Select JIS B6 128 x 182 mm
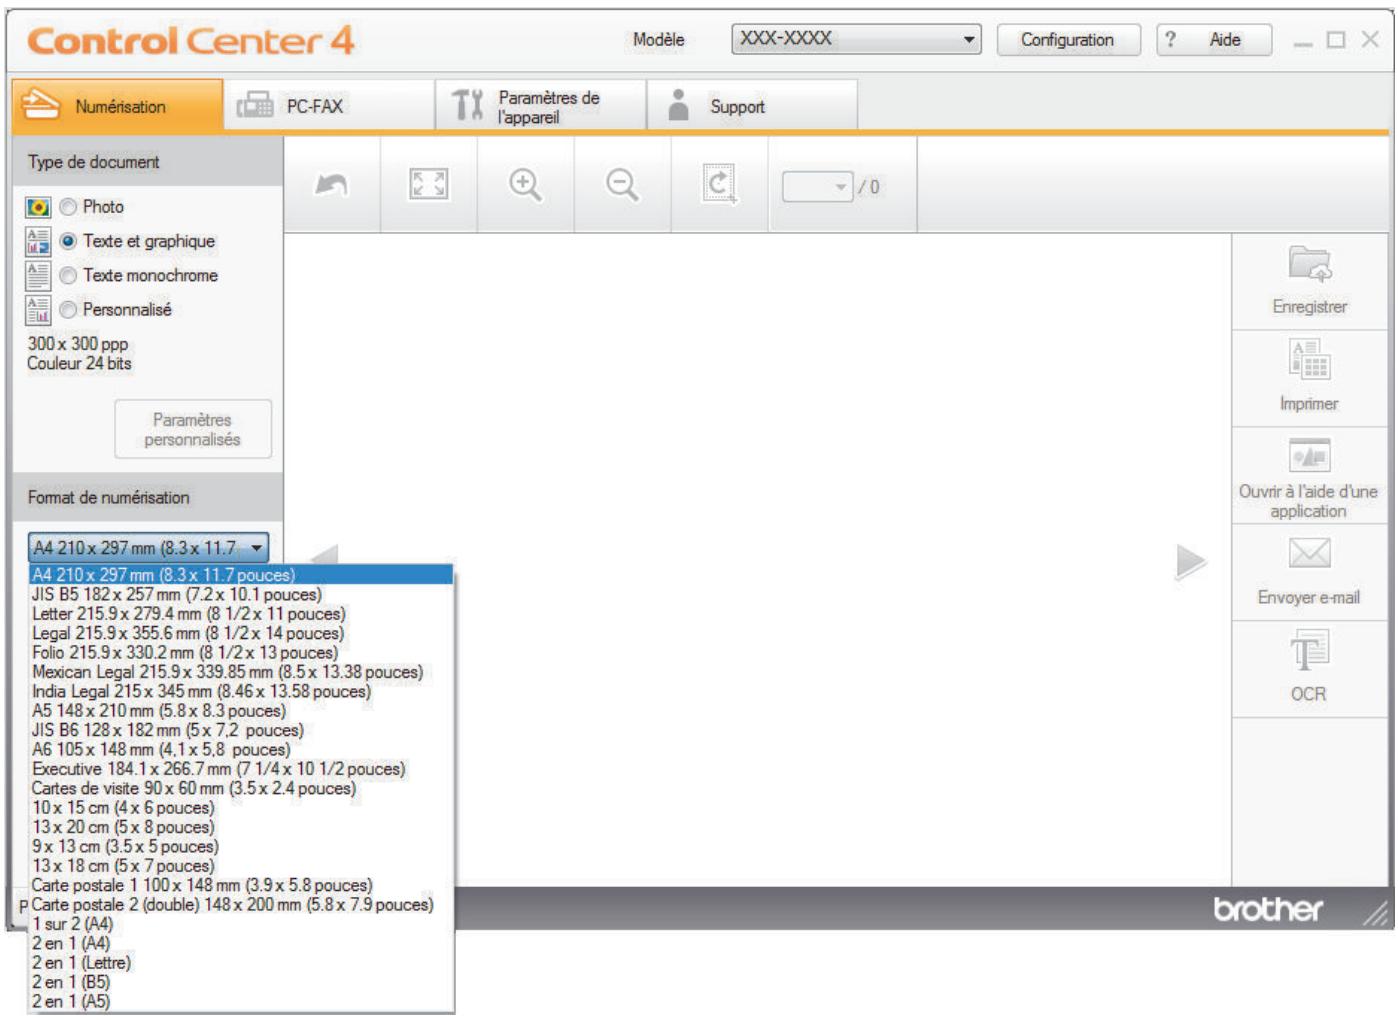The image size is (1398, 1020). (x=241, y=730)
